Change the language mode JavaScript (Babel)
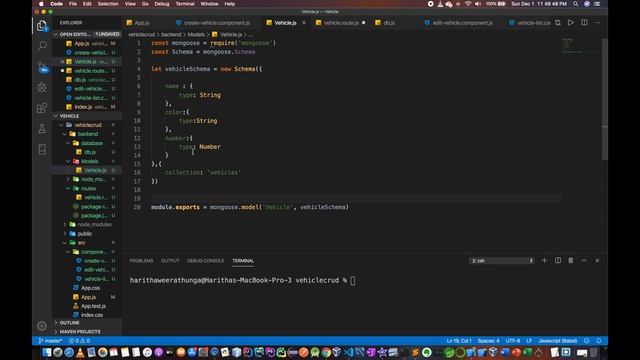 click(557, 340)
